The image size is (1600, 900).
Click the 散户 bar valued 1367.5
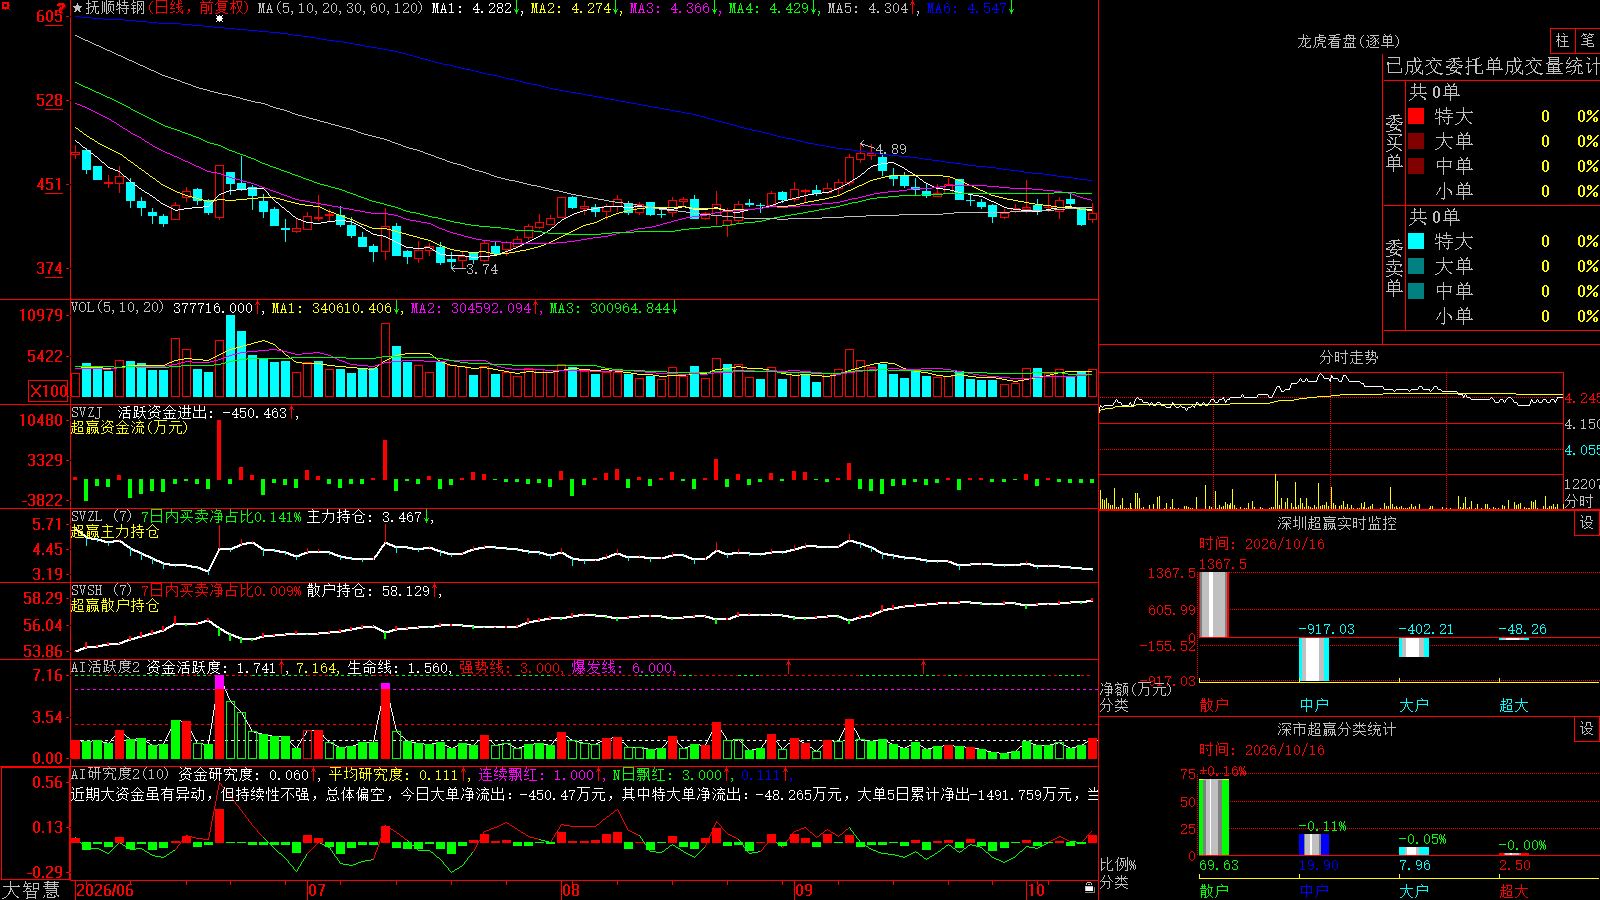(1214, 604)
